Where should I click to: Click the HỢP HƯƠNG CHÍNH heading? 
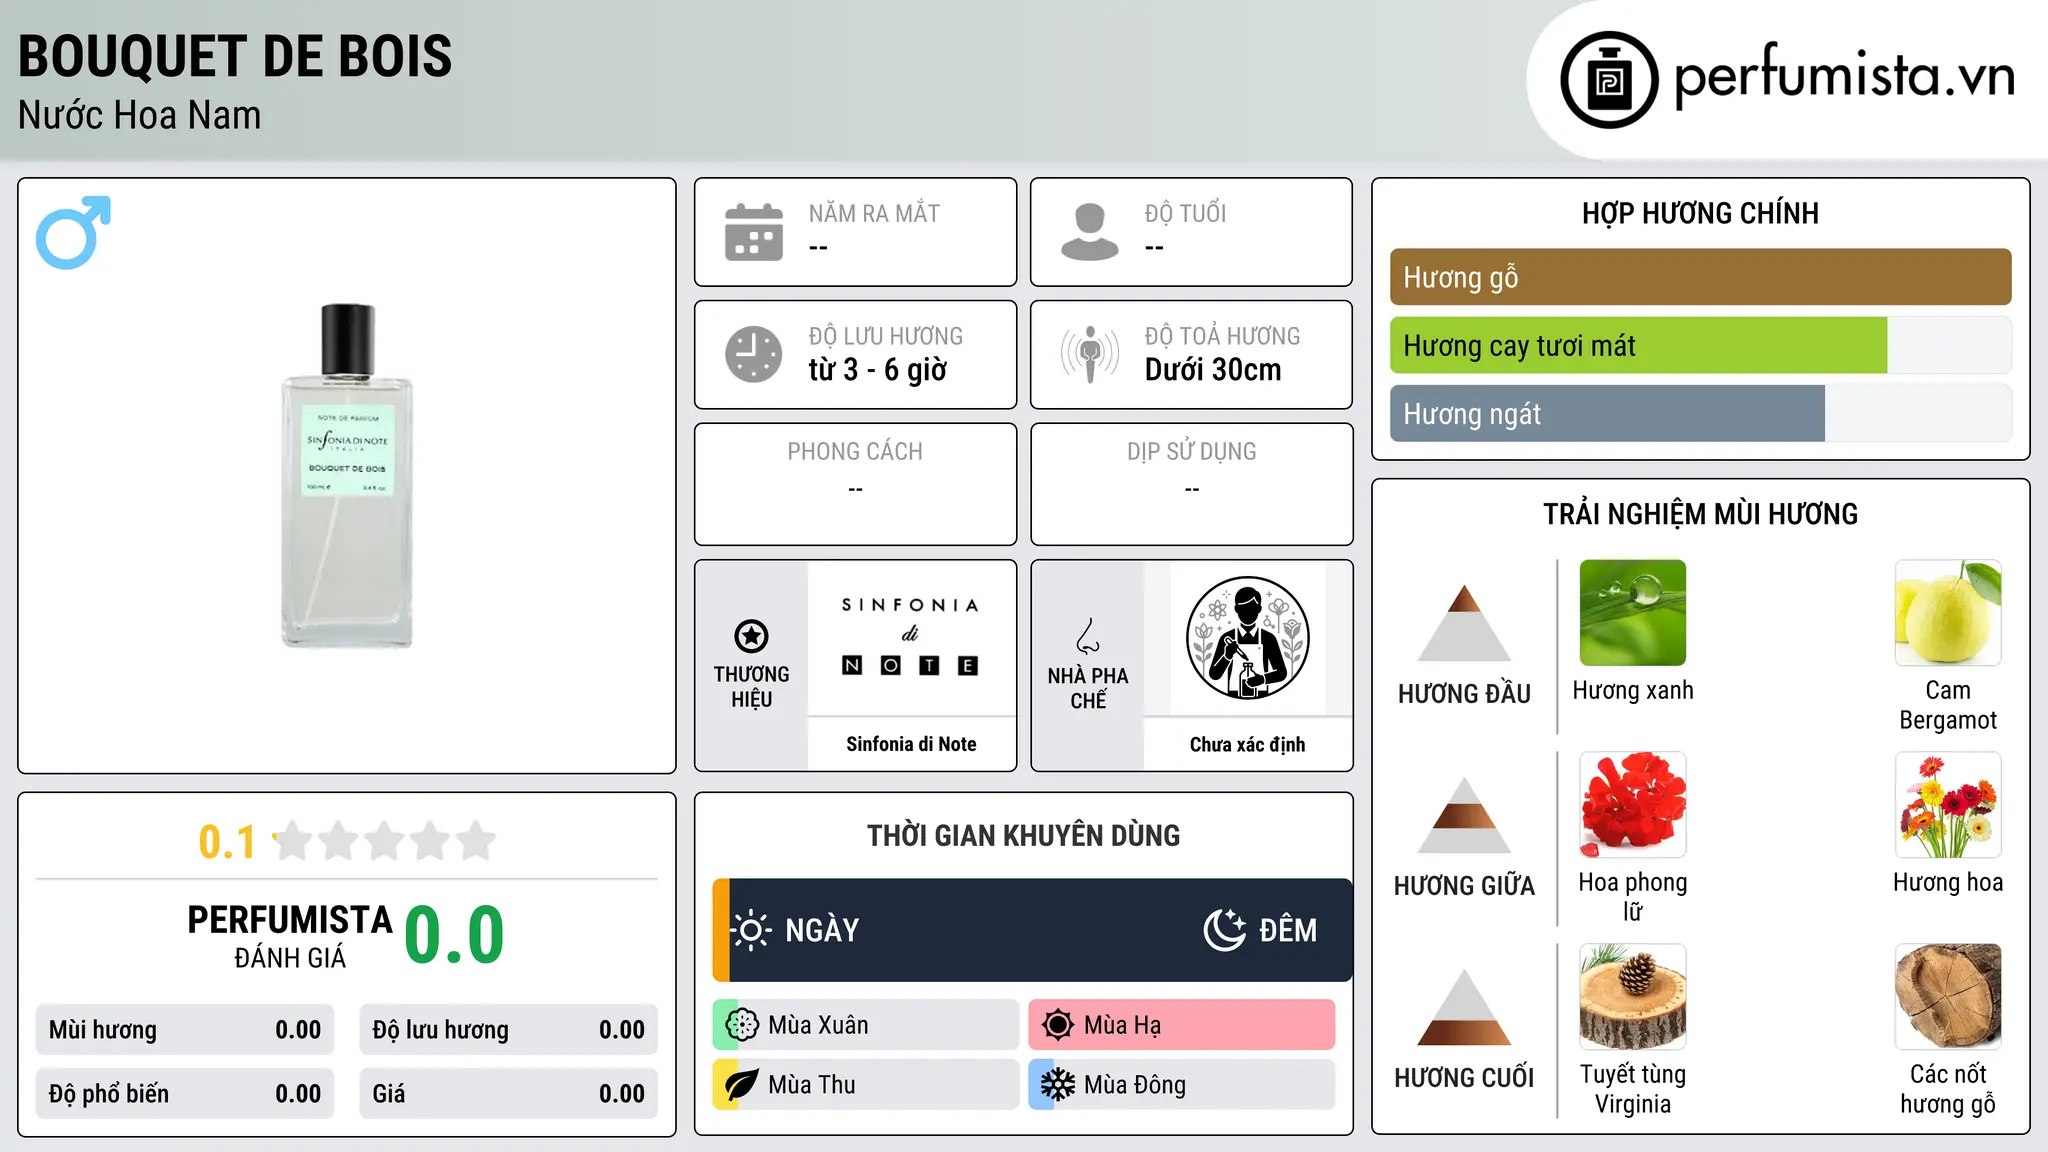click(1700, 213)
